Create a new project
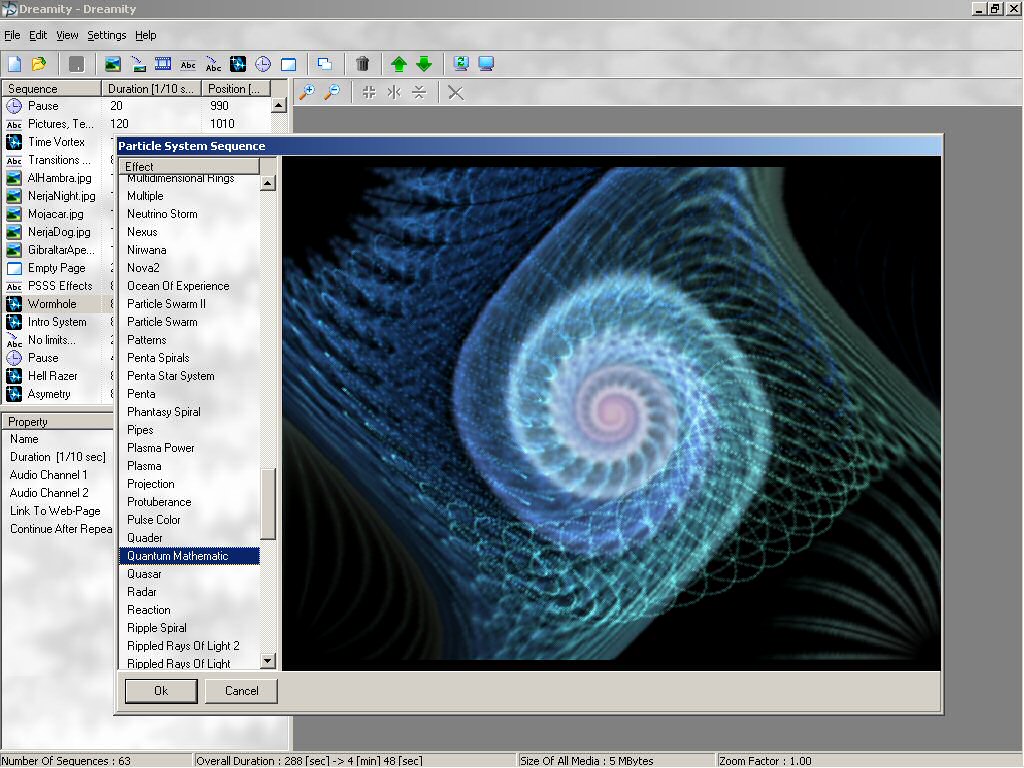The image size is (1024, 768). coord(14,63)
